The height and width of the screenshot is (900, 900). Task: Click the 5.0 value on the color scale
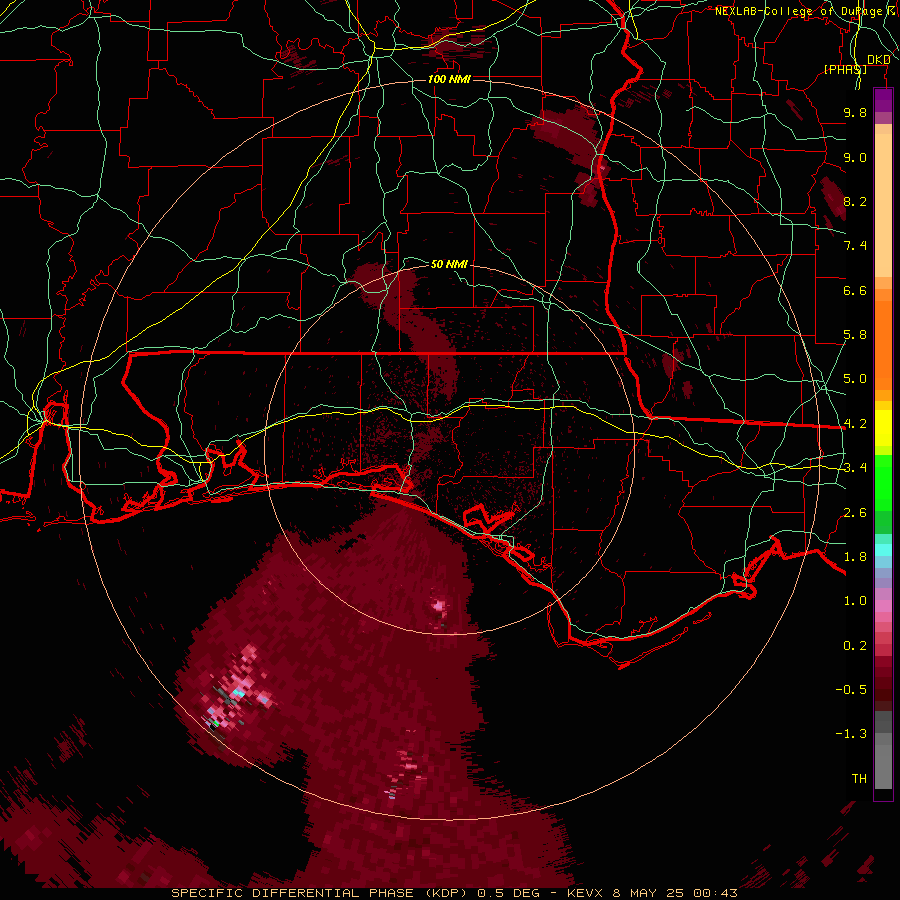point(855,379)
